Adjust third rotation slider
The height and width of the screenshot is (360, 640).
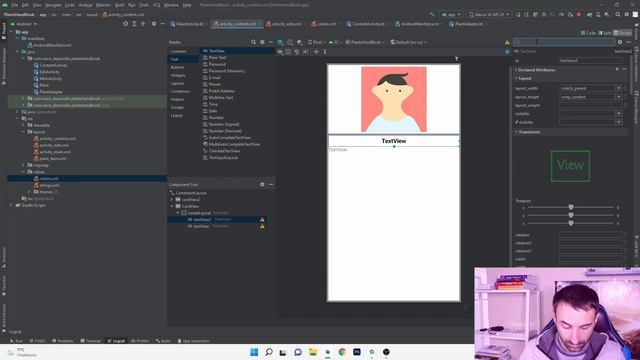571,223
